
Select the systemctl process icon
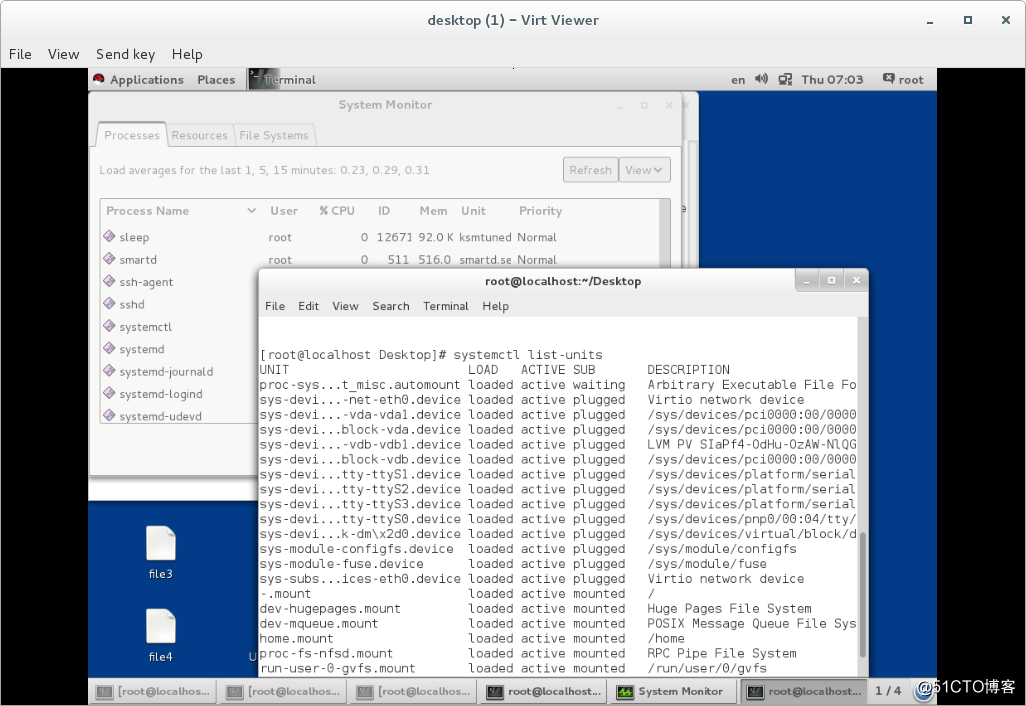click(x=109, y=326)
